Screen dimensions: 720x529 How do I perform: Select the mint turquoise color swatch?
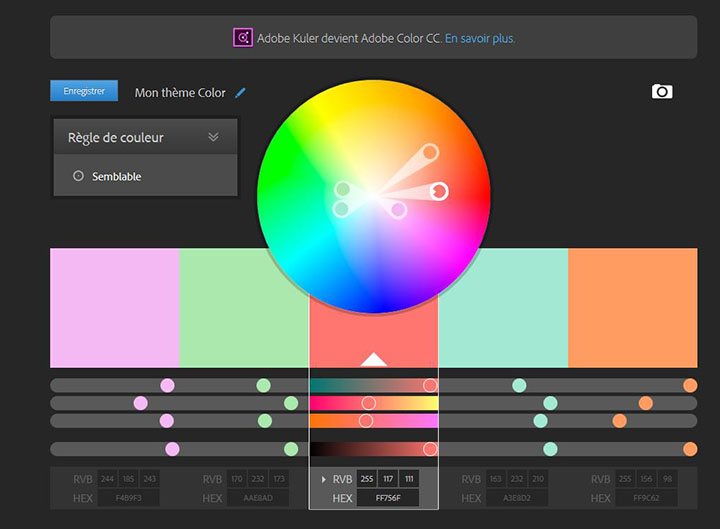(503, 308)
